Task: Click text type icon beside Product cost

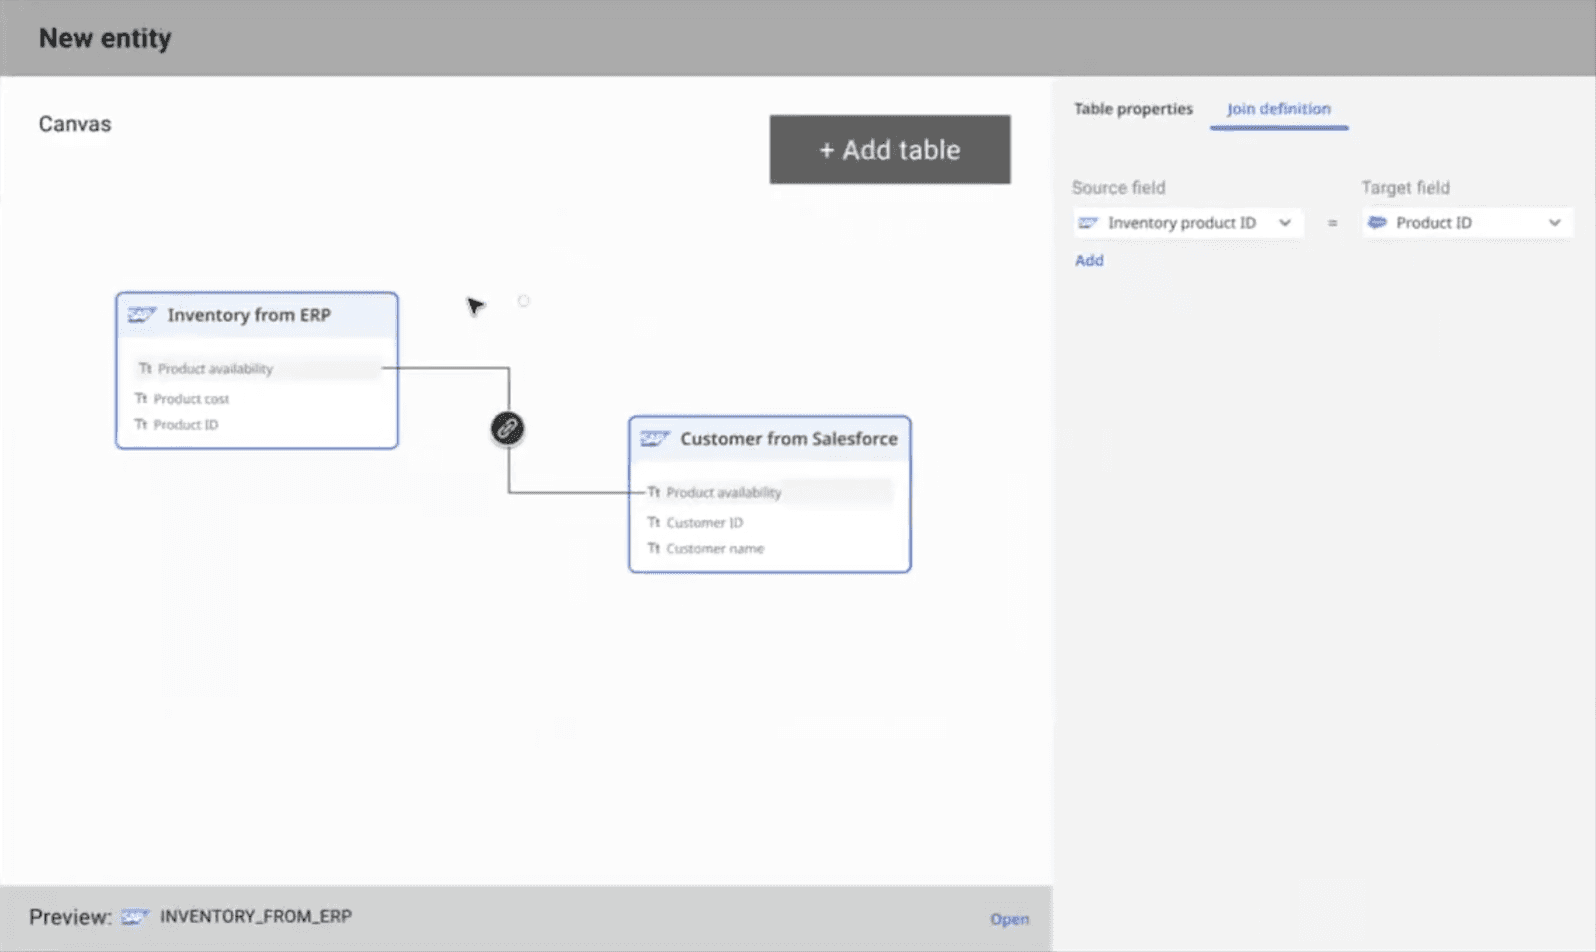Action: pyautogui.click(x=141, y=398)
